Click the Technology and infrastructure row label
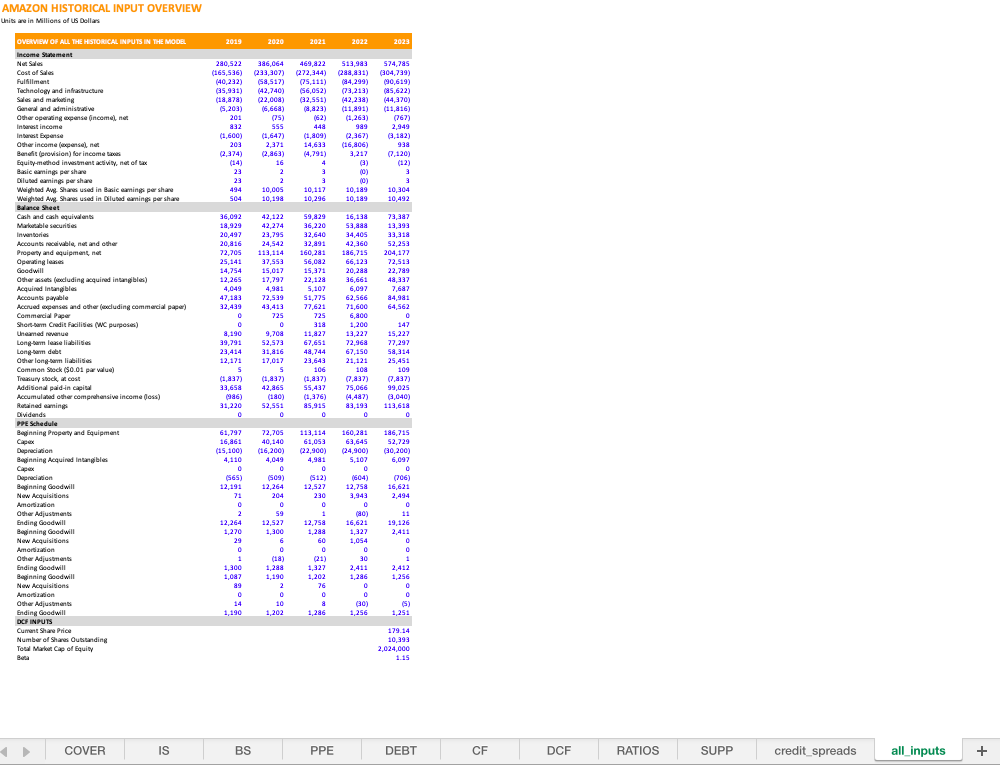This screenshot has width=1000, height=765. click(x=60, y=91)
